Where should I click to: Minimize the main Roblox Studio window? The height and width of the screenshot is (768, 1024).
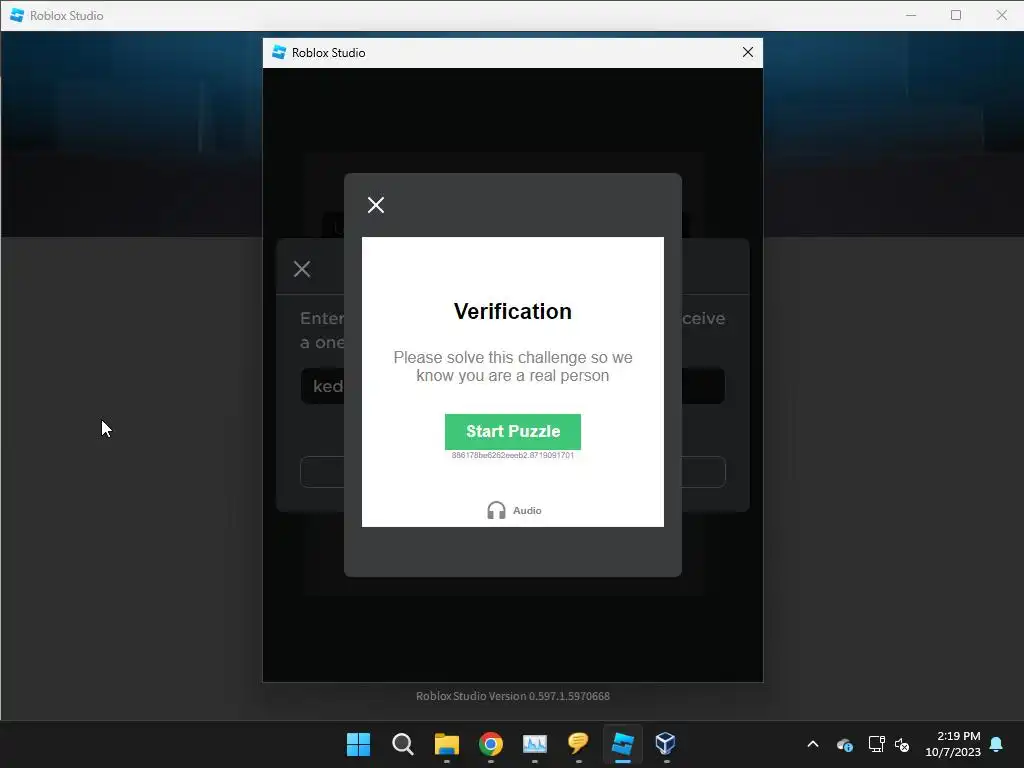click(x=911, y=15)
